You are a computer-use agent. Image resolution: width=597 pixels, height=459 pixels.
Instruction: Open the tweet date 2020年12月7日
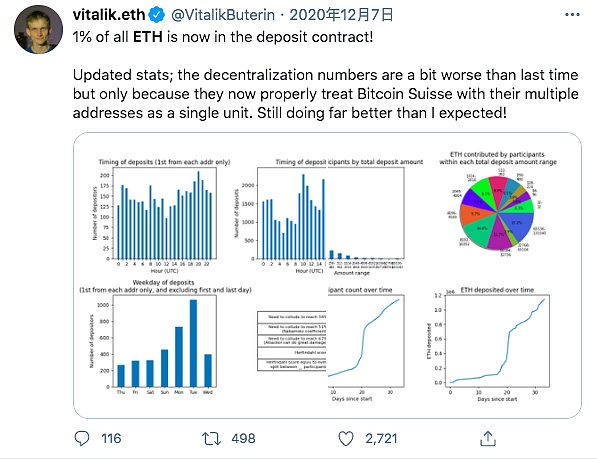point(341,15)
